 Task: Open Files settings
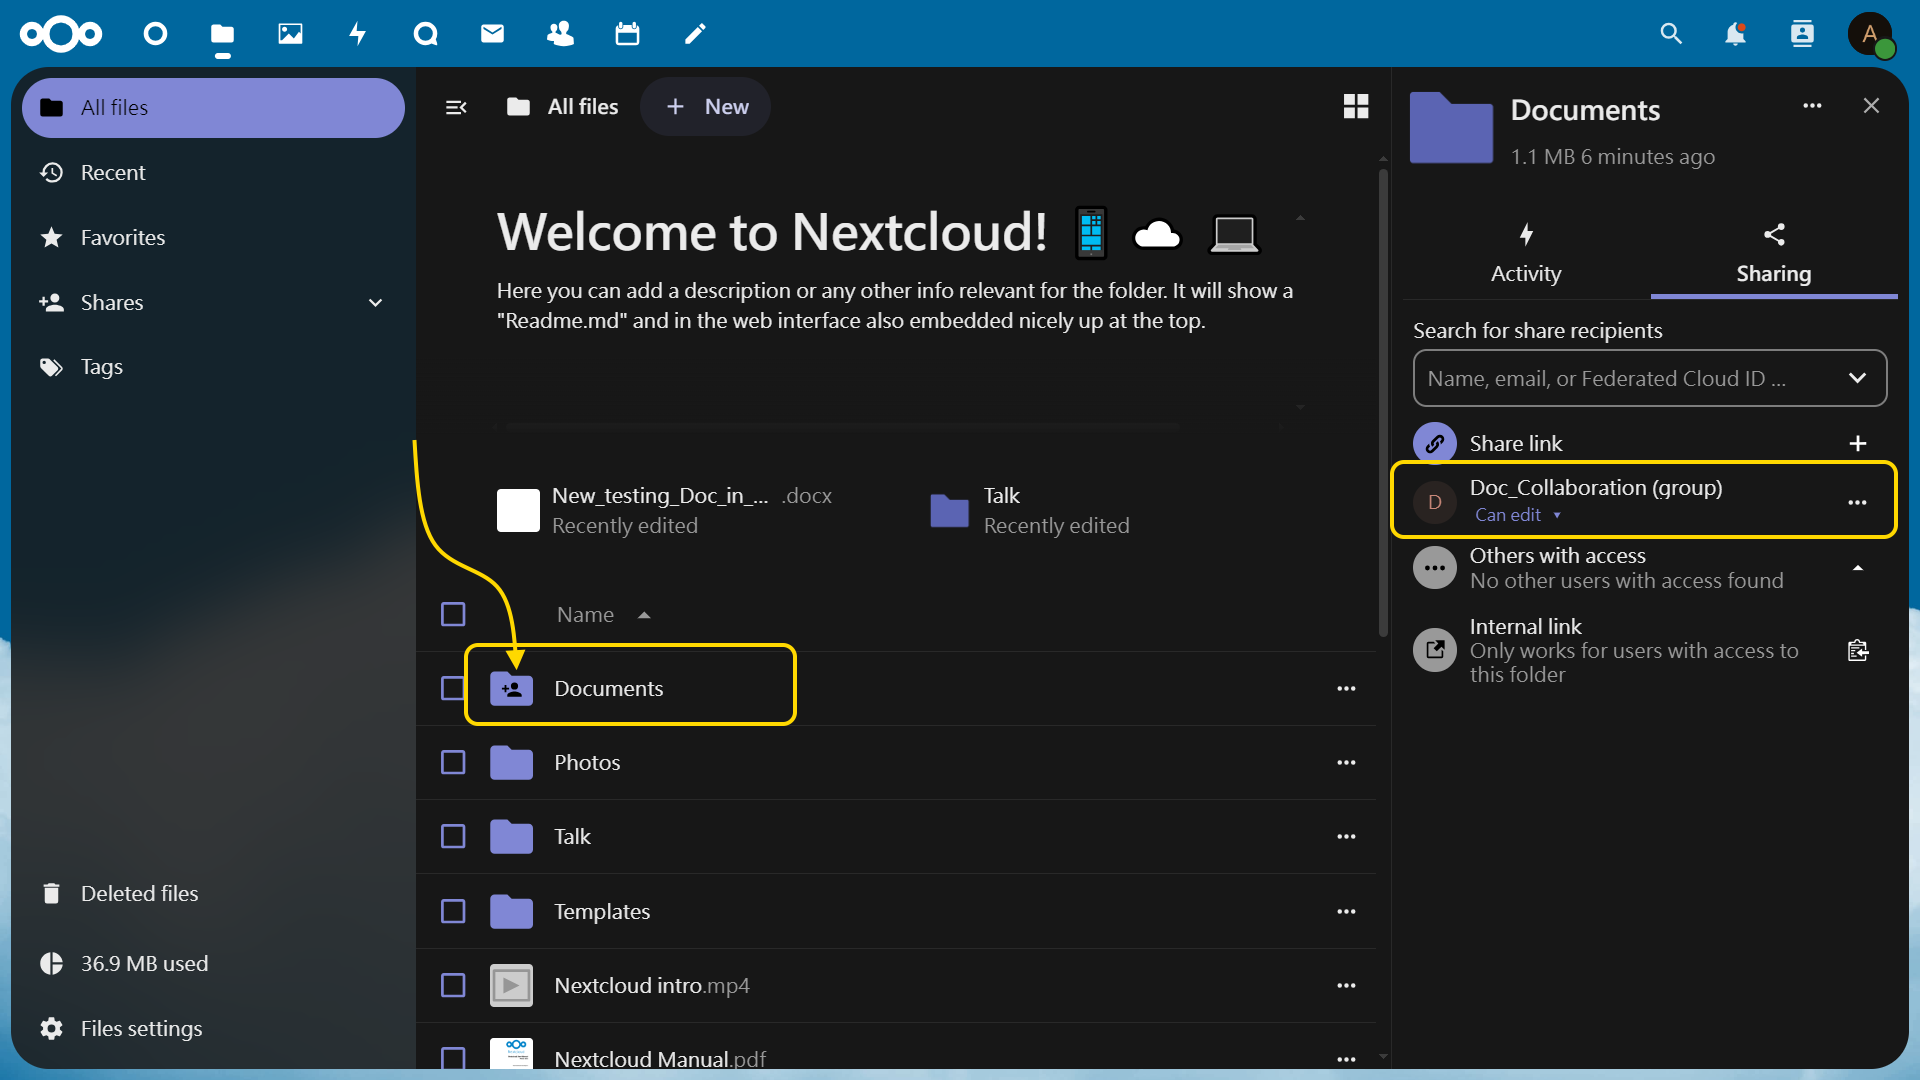213,1028
